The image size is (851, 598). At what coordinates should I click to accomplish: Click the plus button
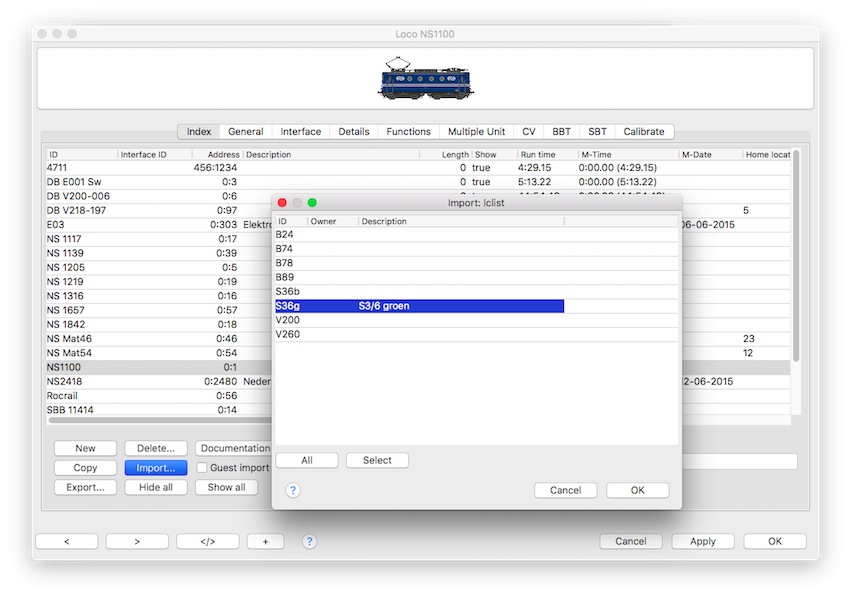tap(265, 541)
